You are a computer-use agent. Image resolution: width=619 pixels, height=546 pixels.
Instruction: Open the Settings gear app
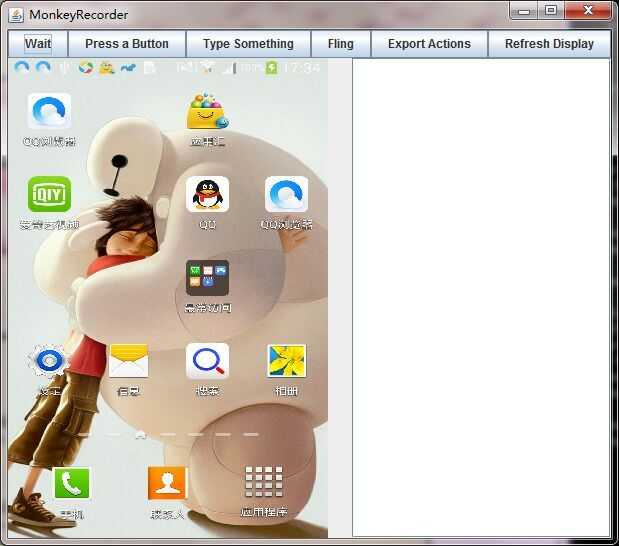(49, 361)
